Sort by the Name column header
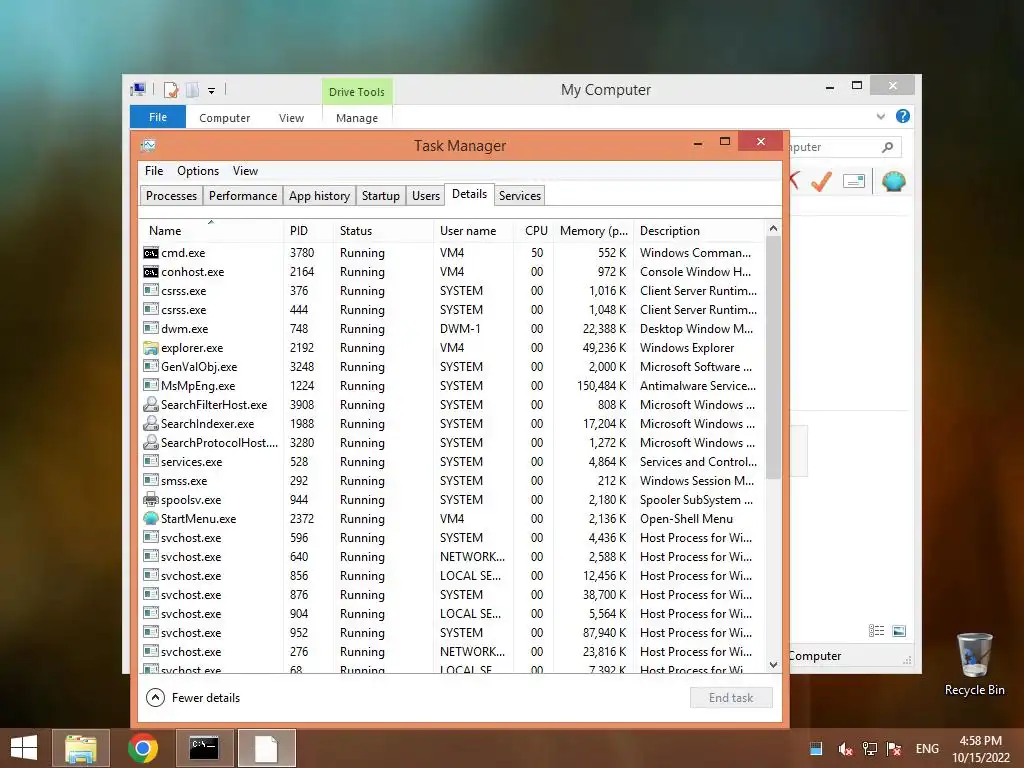Viewport: 1024px width, 768px height. tap(212, 231)
